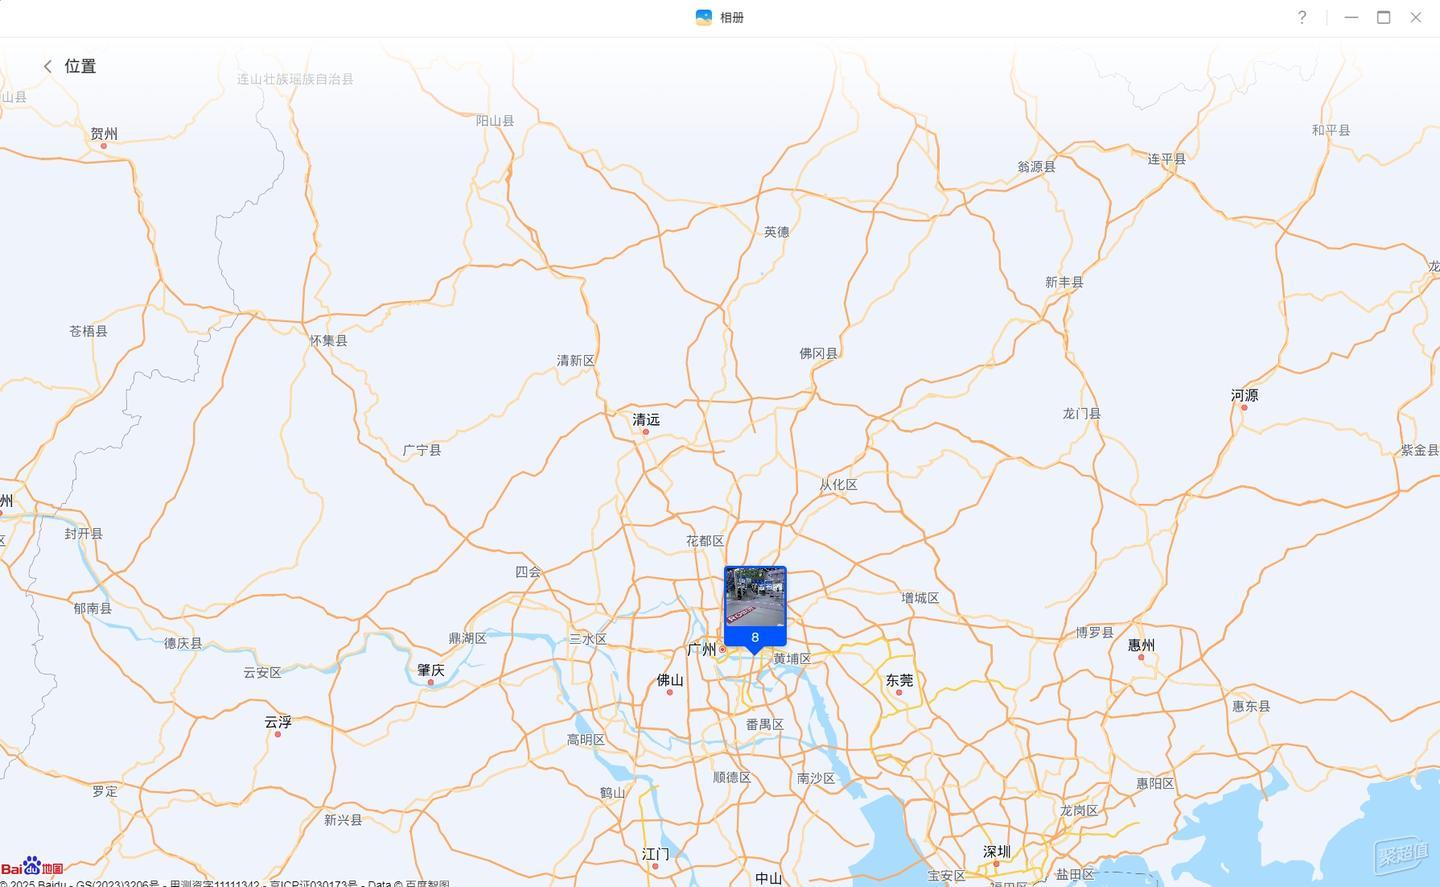1440x887 pixels.
Task: Click the 广州 city label on map
Action: click(x=702, y=650)
